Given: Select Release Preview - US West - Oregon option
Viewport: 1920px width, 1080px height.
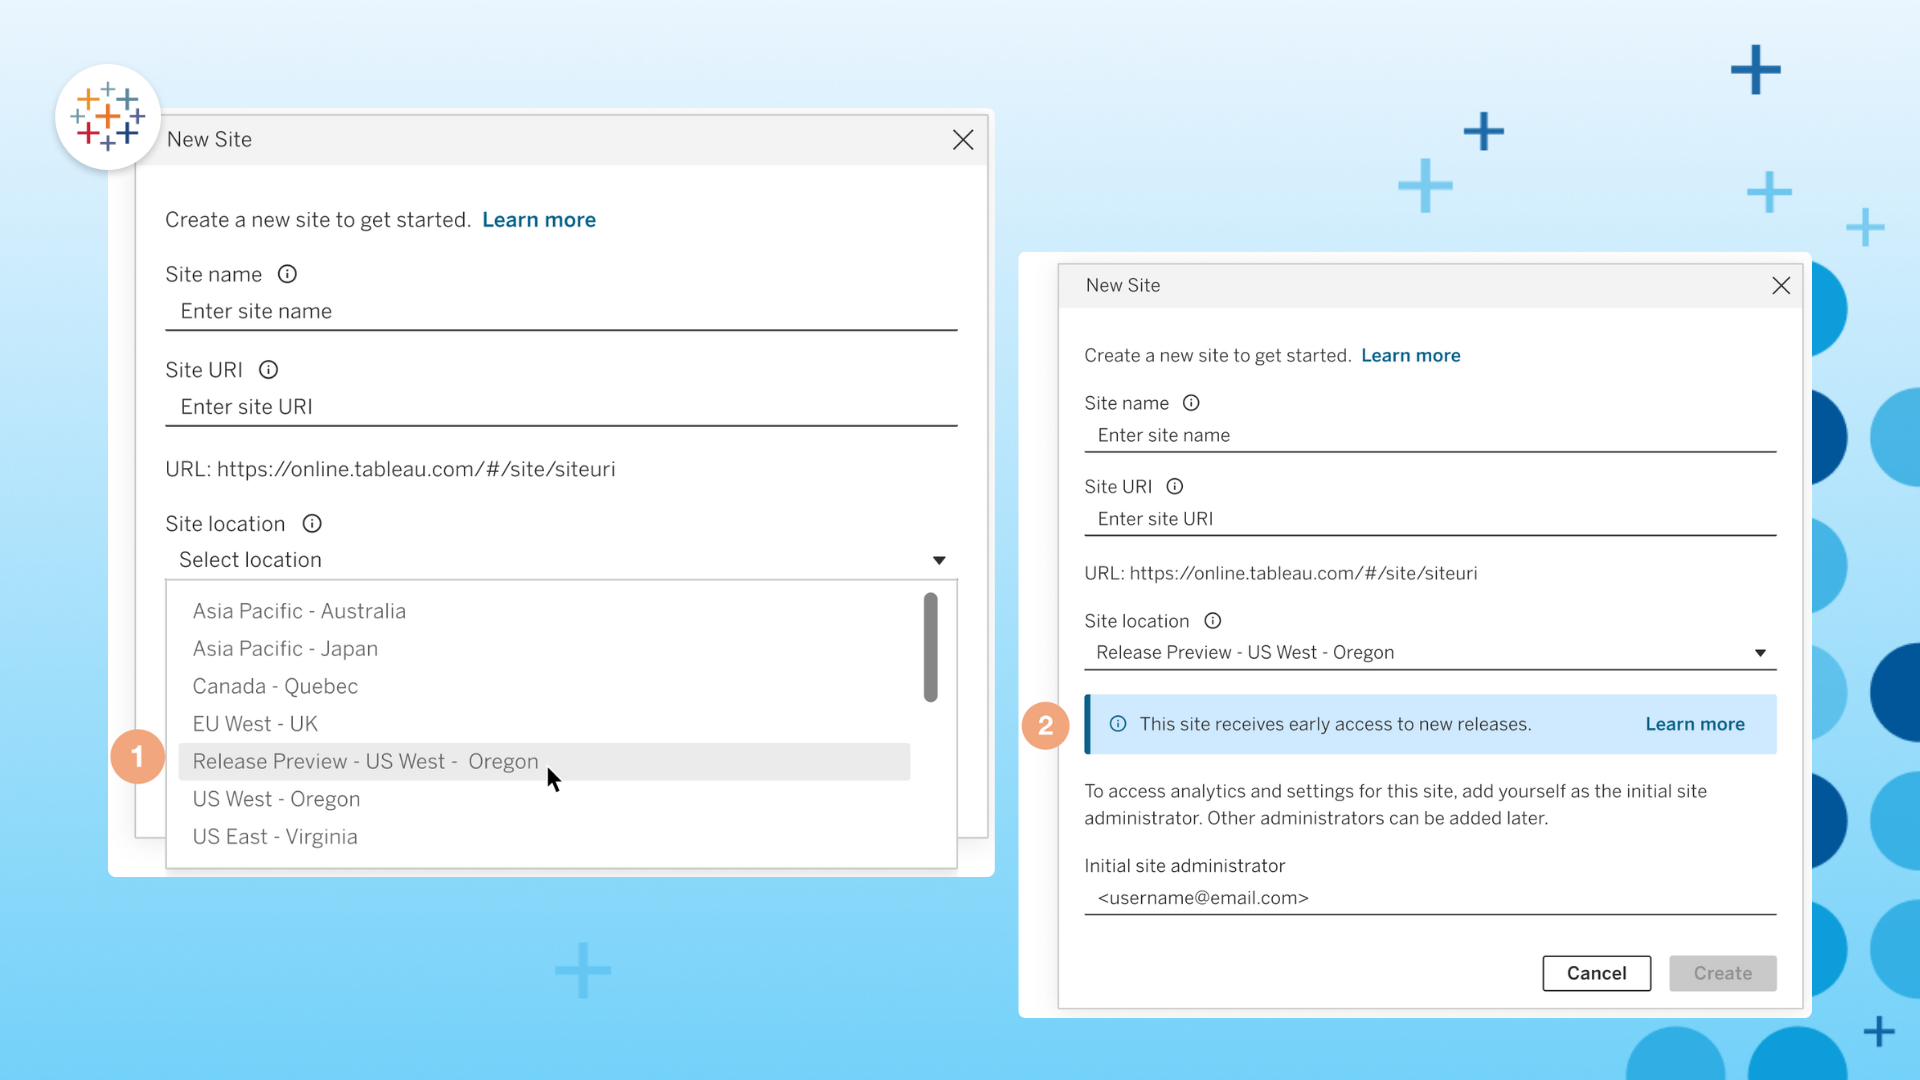Looking at the screenshot, I should [365, 762].
